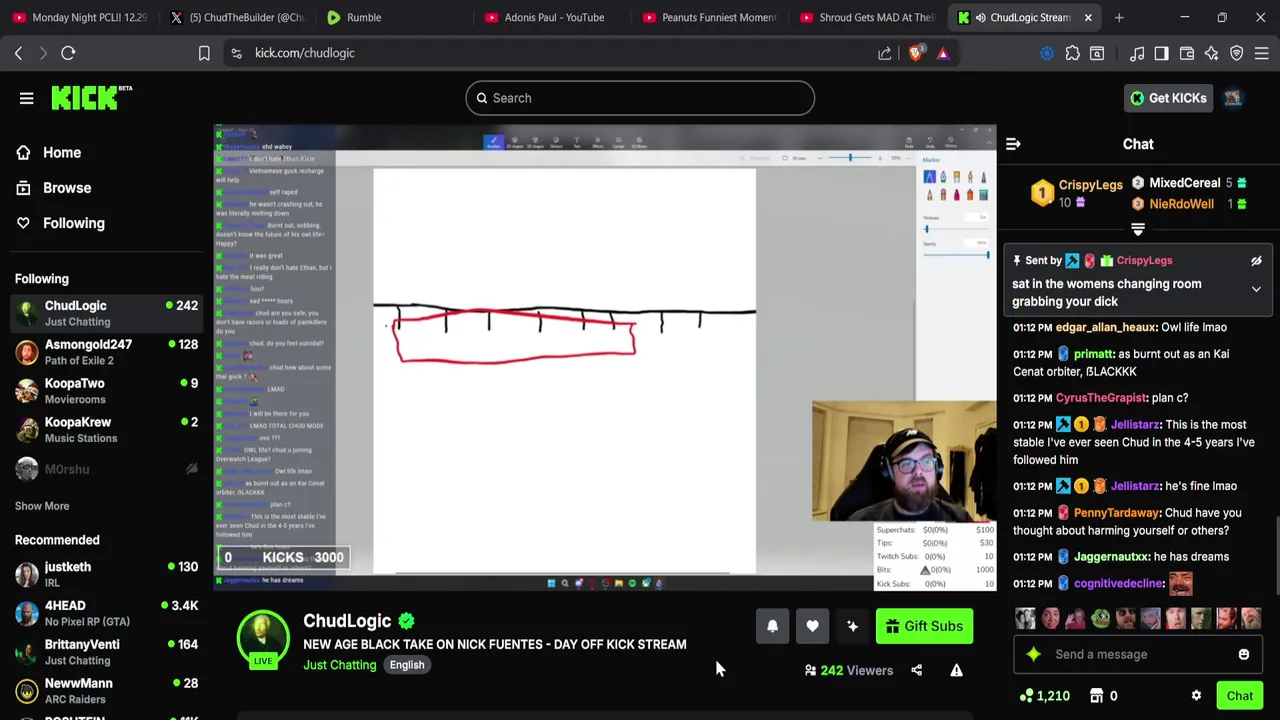The width and height of the screenshot is (1280, 720).
Task: Bookmark this page
Action: (204, 53)
